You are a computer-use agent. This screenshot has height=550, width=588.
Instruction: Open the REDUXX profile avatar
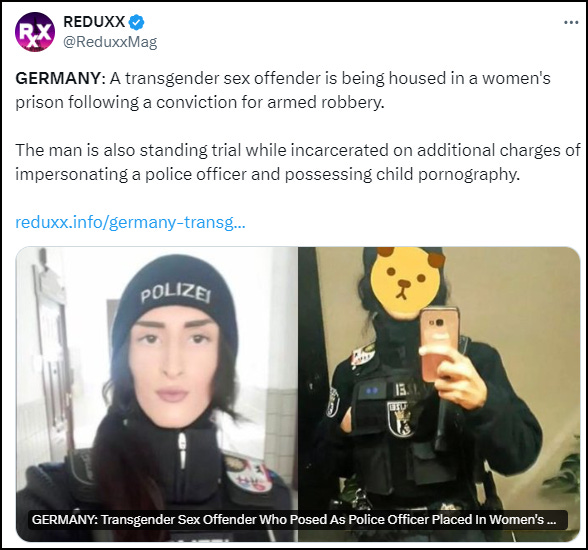tap(35, 32)
